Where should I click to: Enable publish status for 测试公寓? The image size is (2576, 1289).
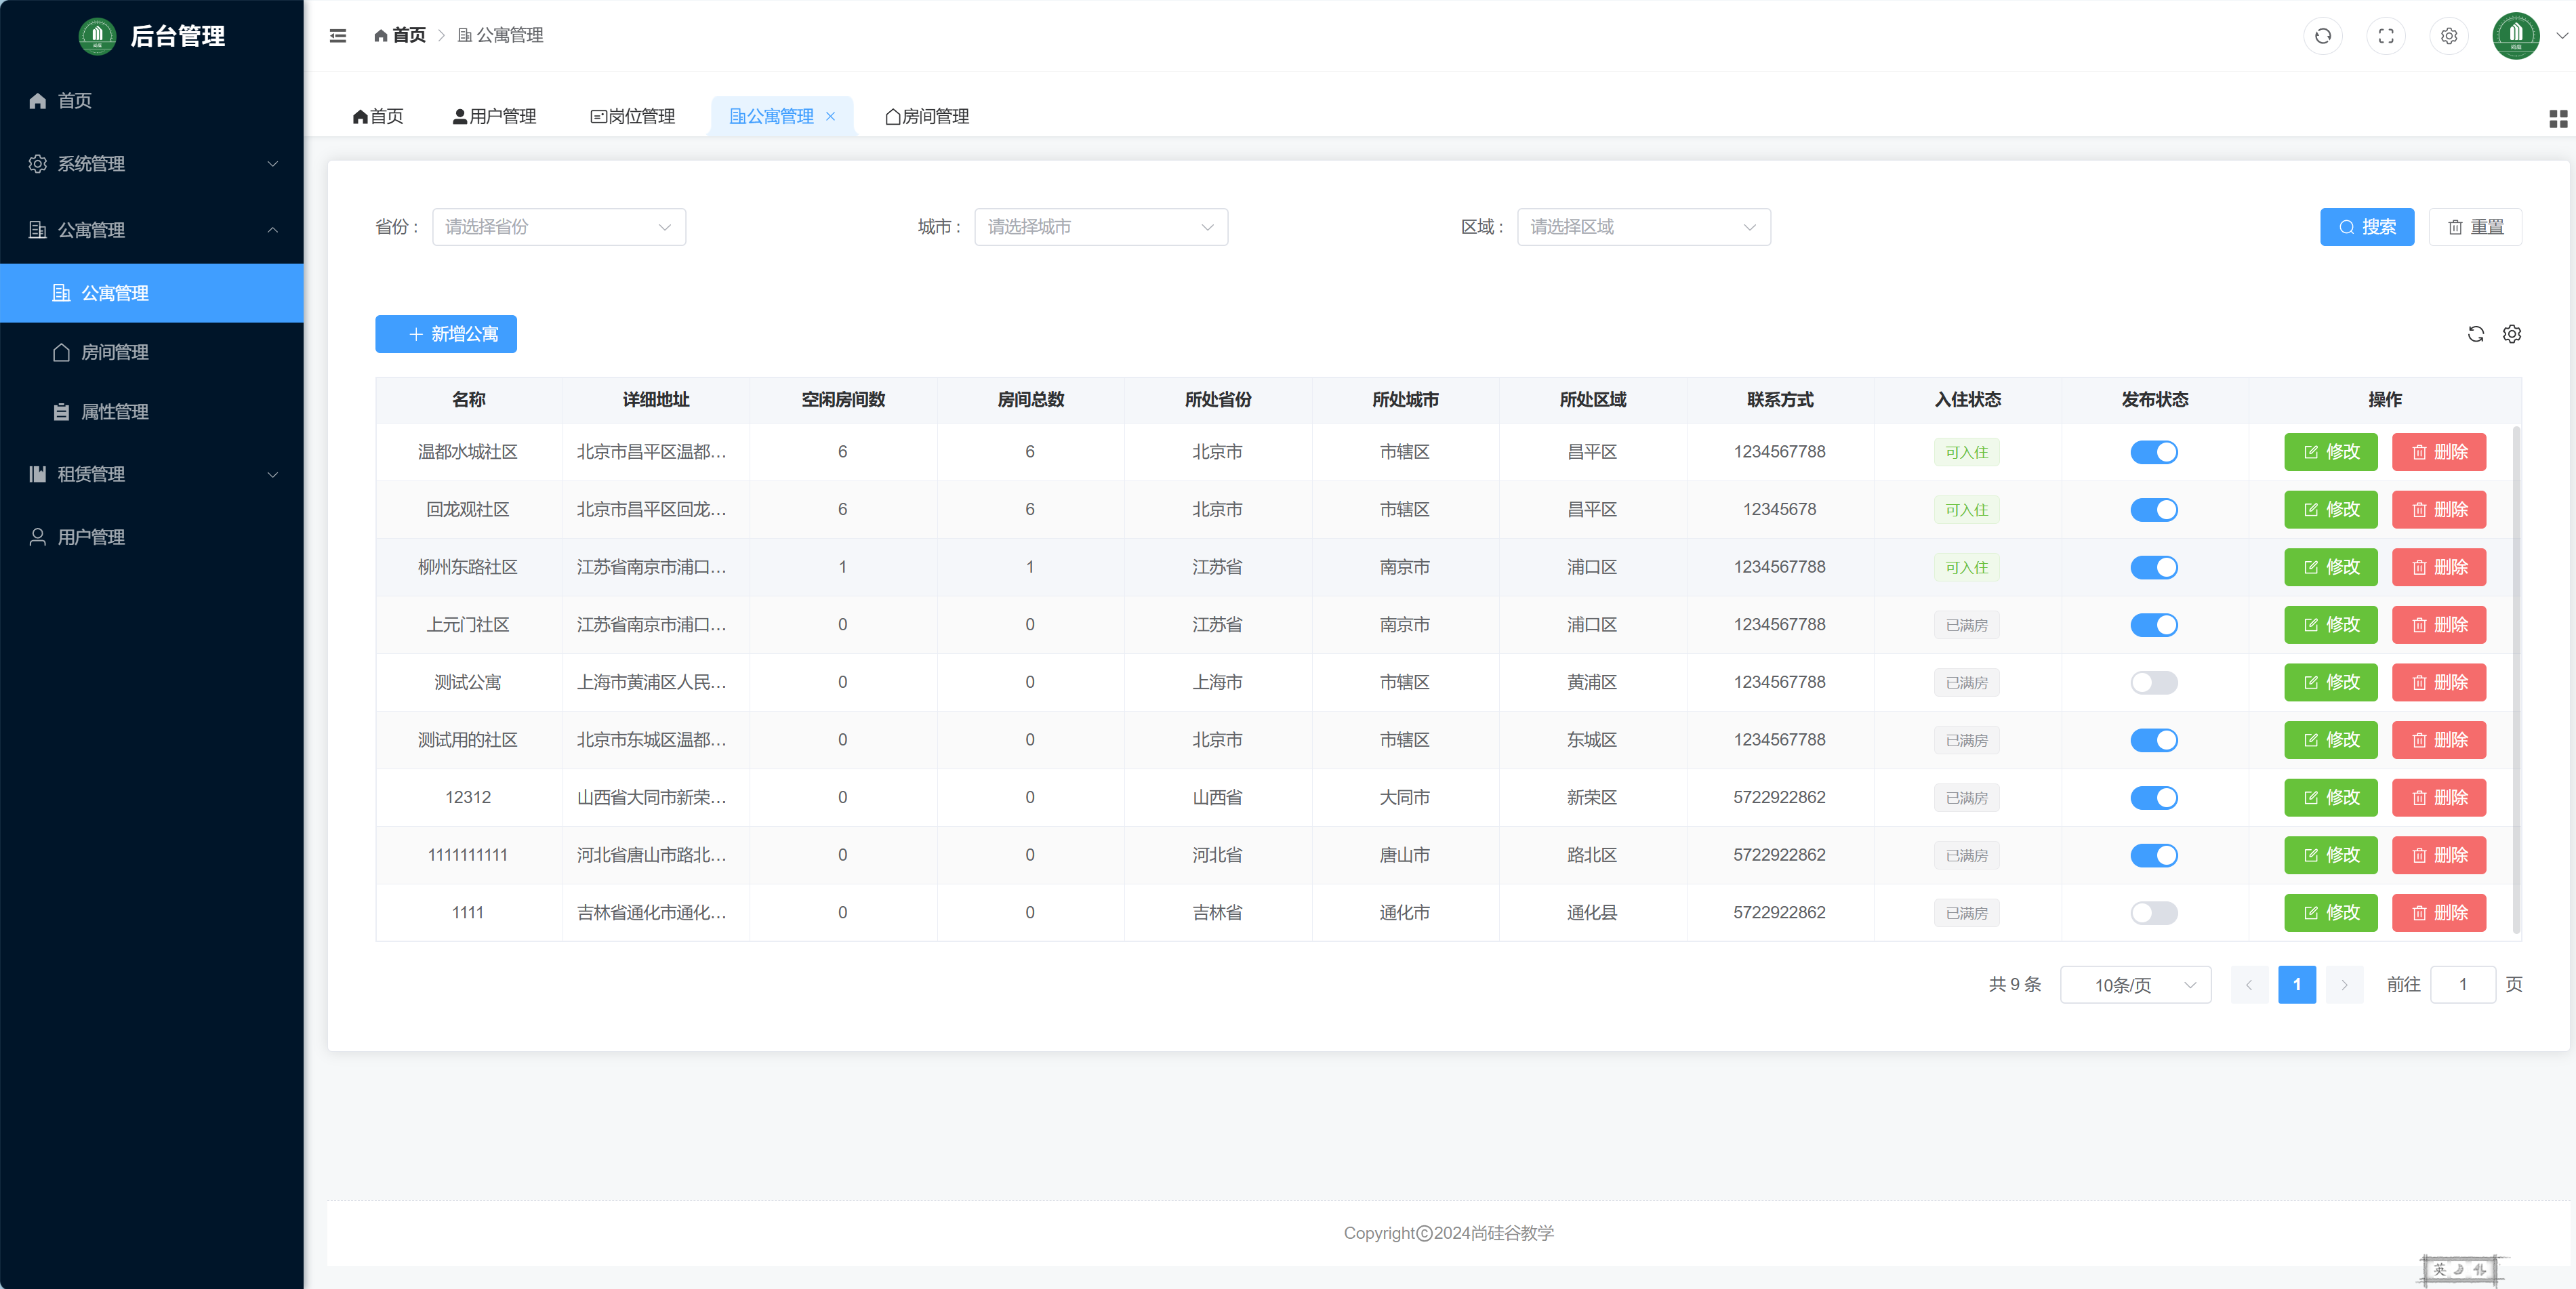(2154, 682)
